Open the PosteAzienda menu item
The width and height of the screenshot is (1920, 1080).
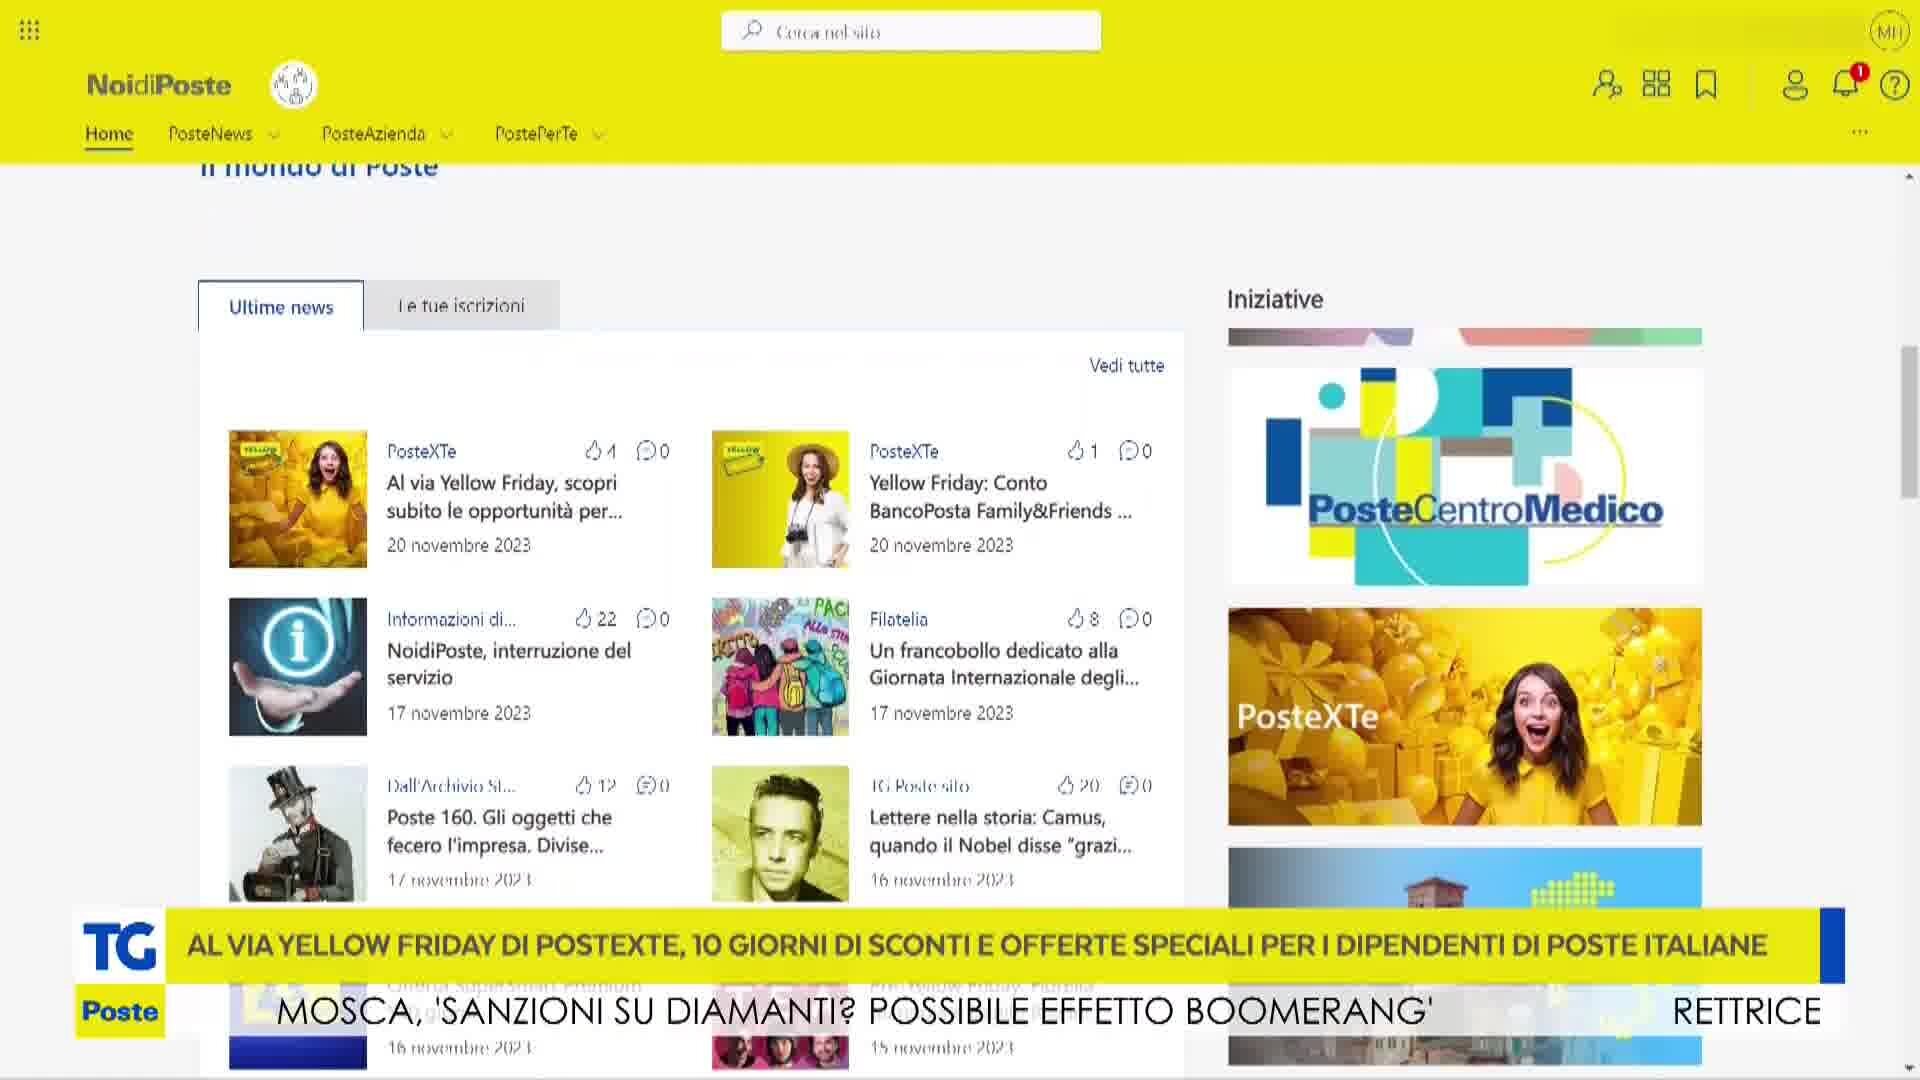point(373,134)
